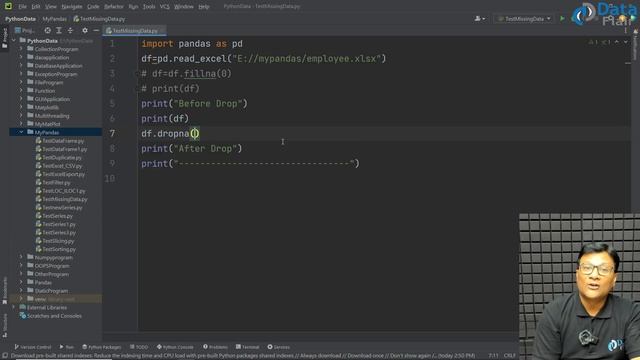Click inside dropna parentheses on line 7
This screenshot has width=640, height=360.
[x=195, y=133]
